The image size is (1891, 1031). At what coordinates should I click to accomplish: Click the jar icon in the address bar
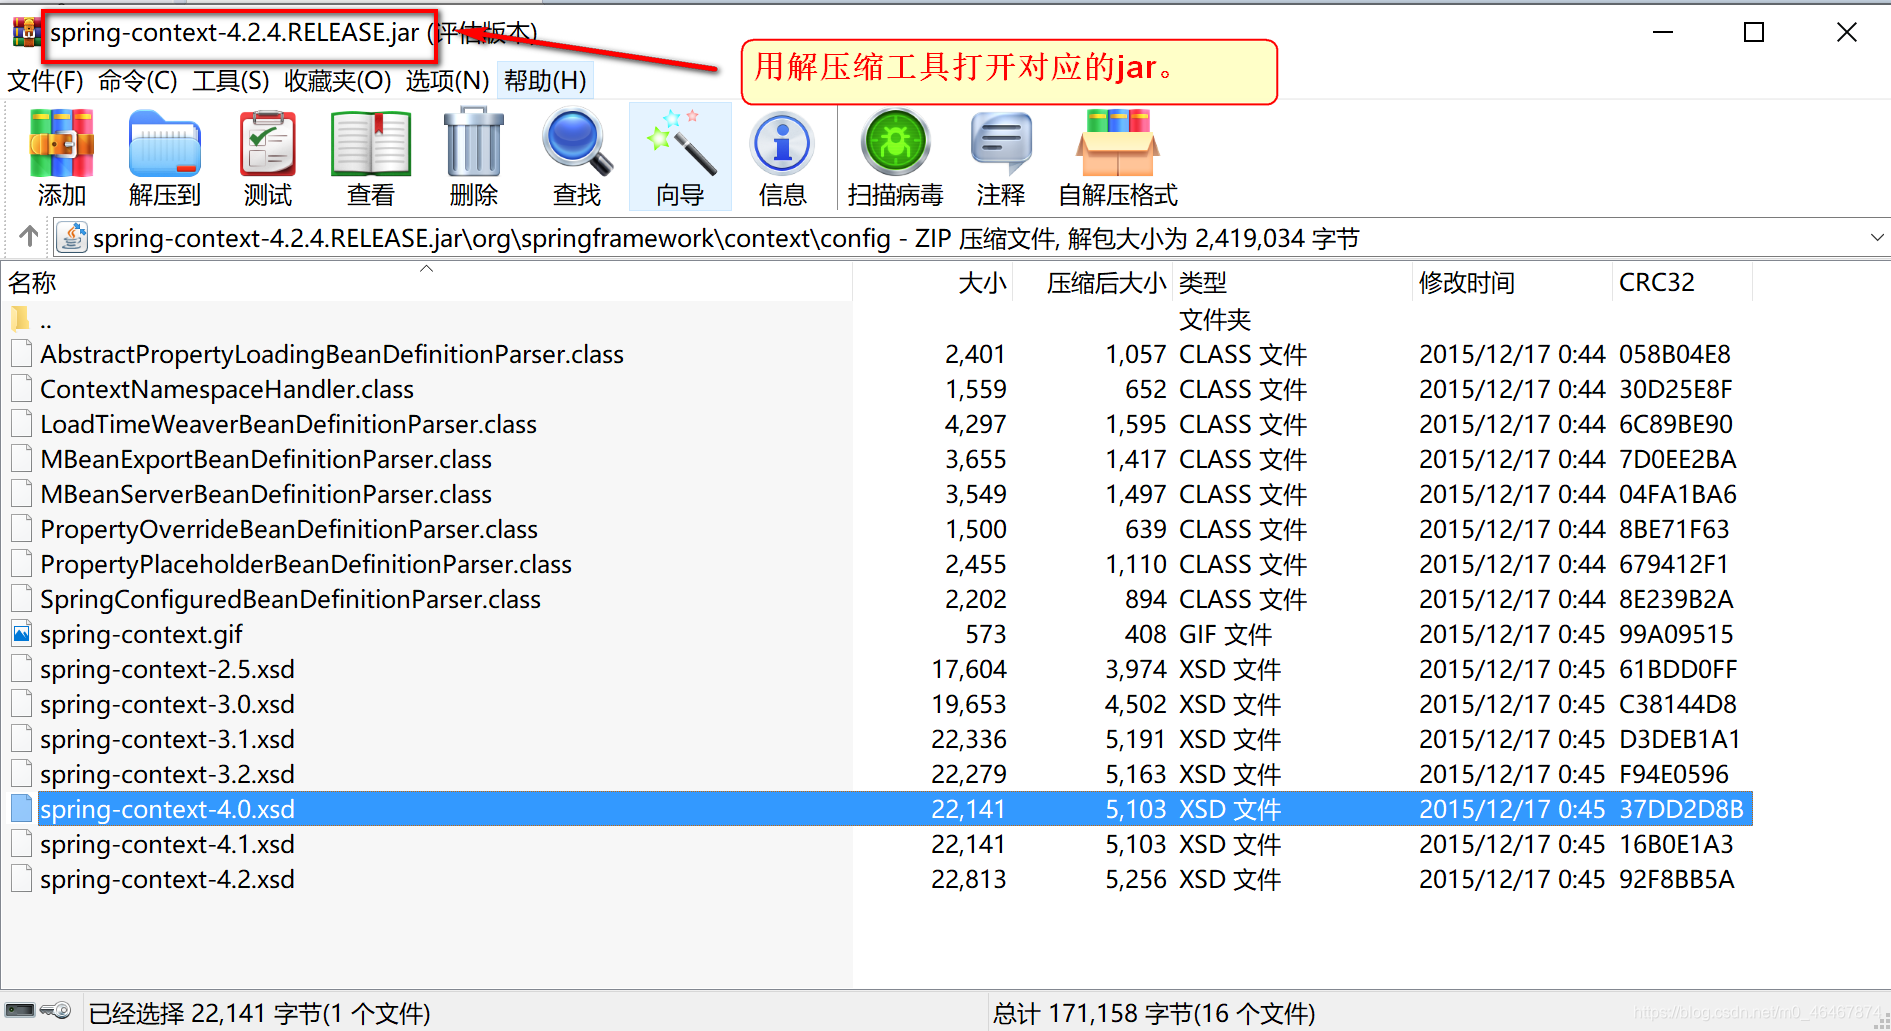pyautogui.click(x=72, y=238)
